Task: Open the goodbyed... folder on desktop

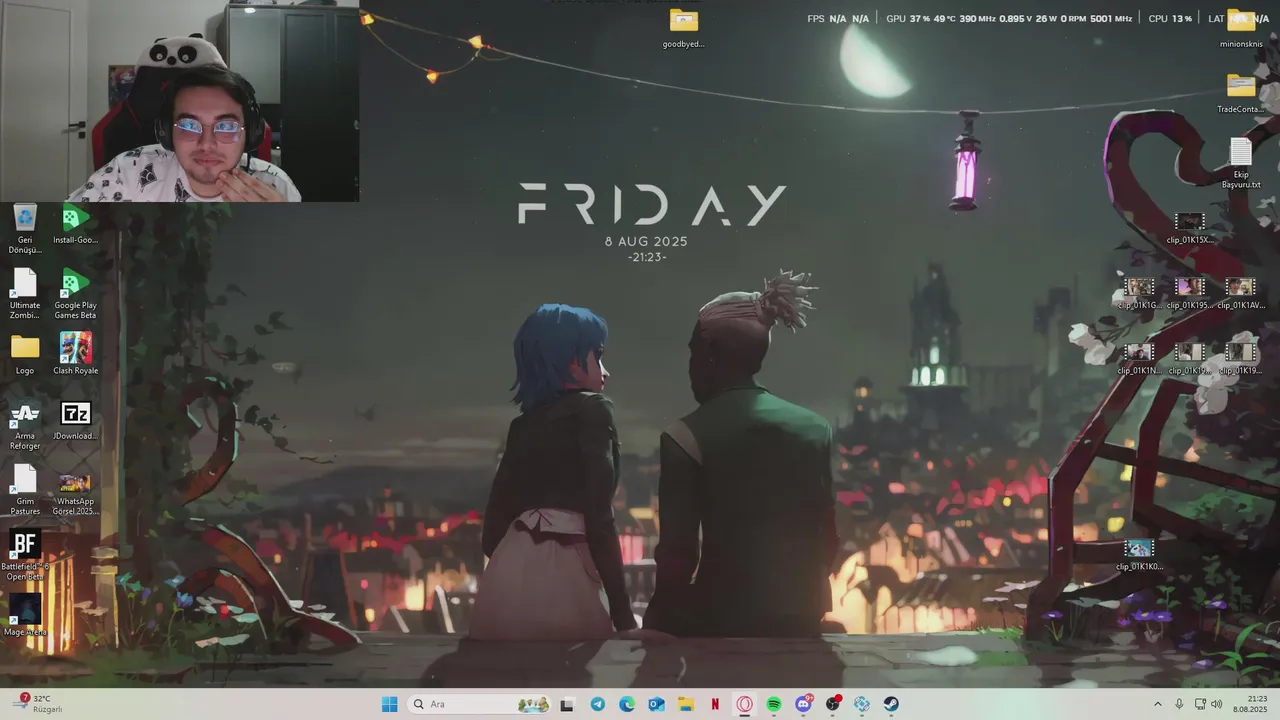Action: [684, 29]
